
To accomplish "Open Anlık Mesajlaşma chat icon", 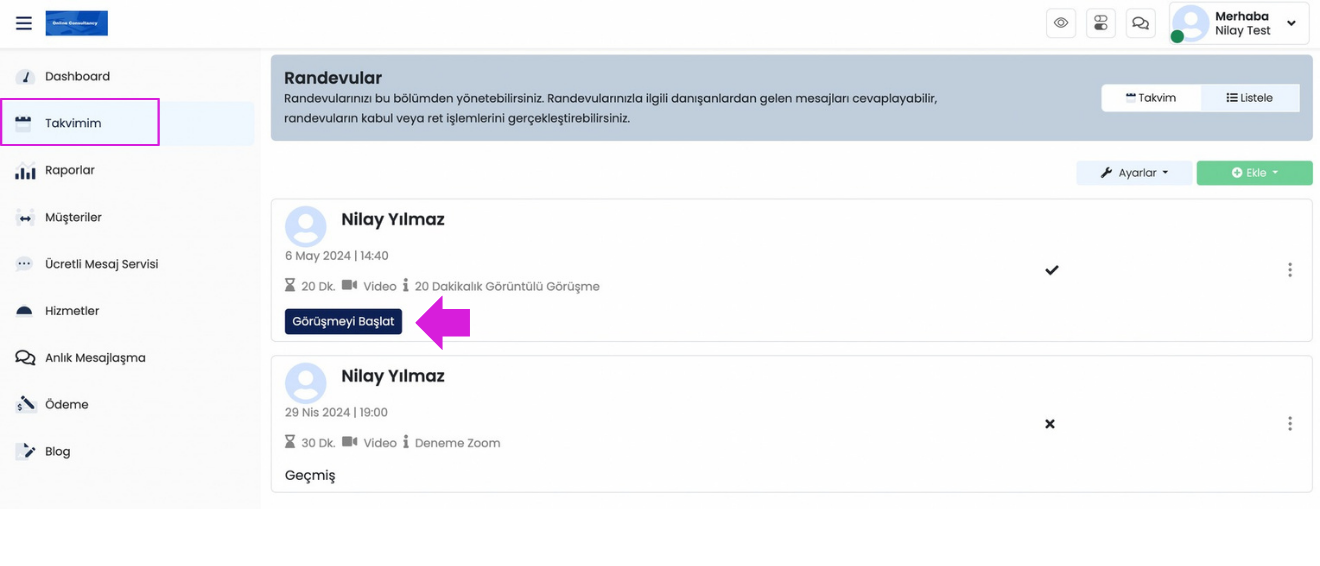I will pos(25,358).
